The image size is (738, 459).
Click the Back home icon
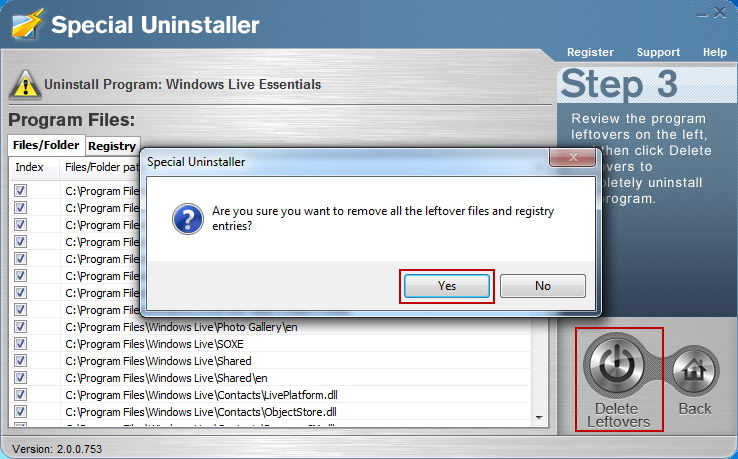(x=695, y=371)
